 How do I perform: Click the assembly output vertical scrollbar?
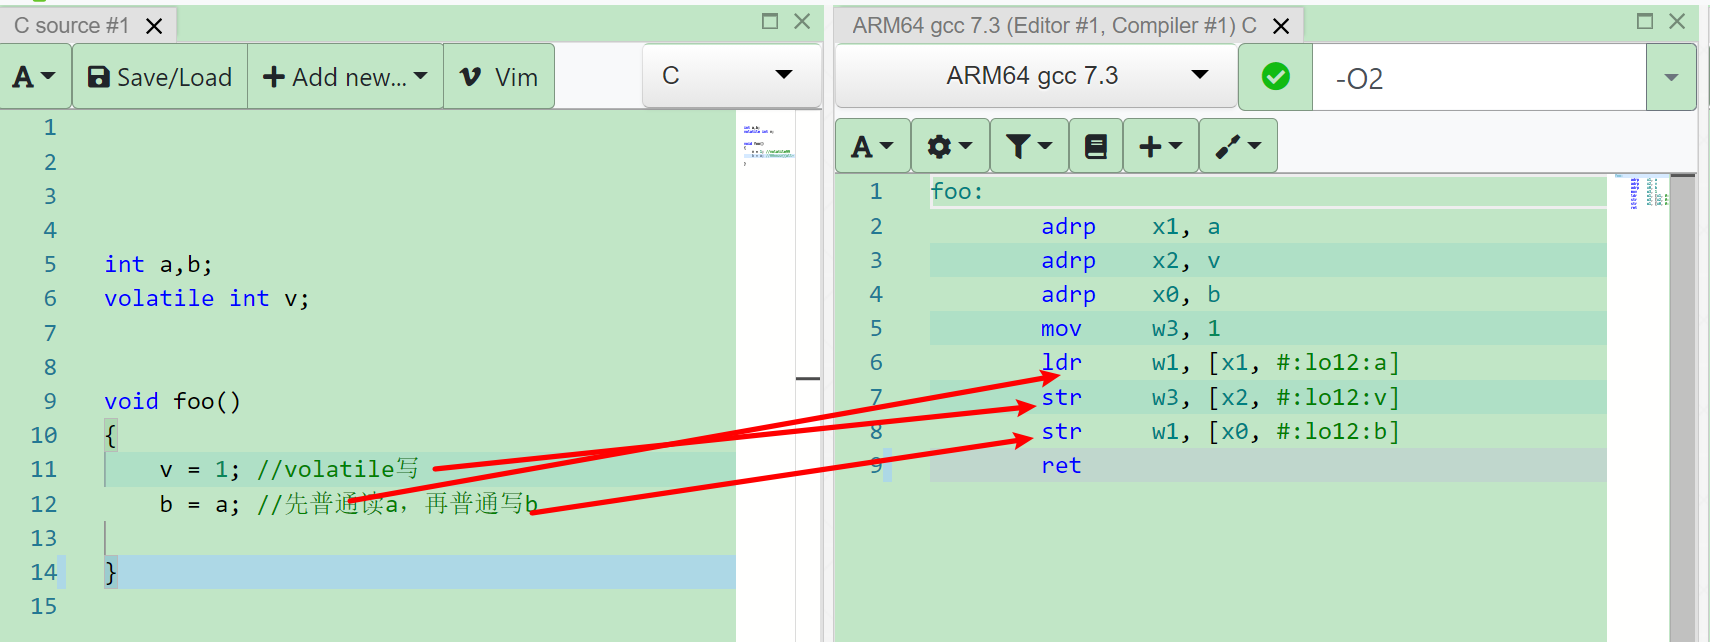(1683, 407)
